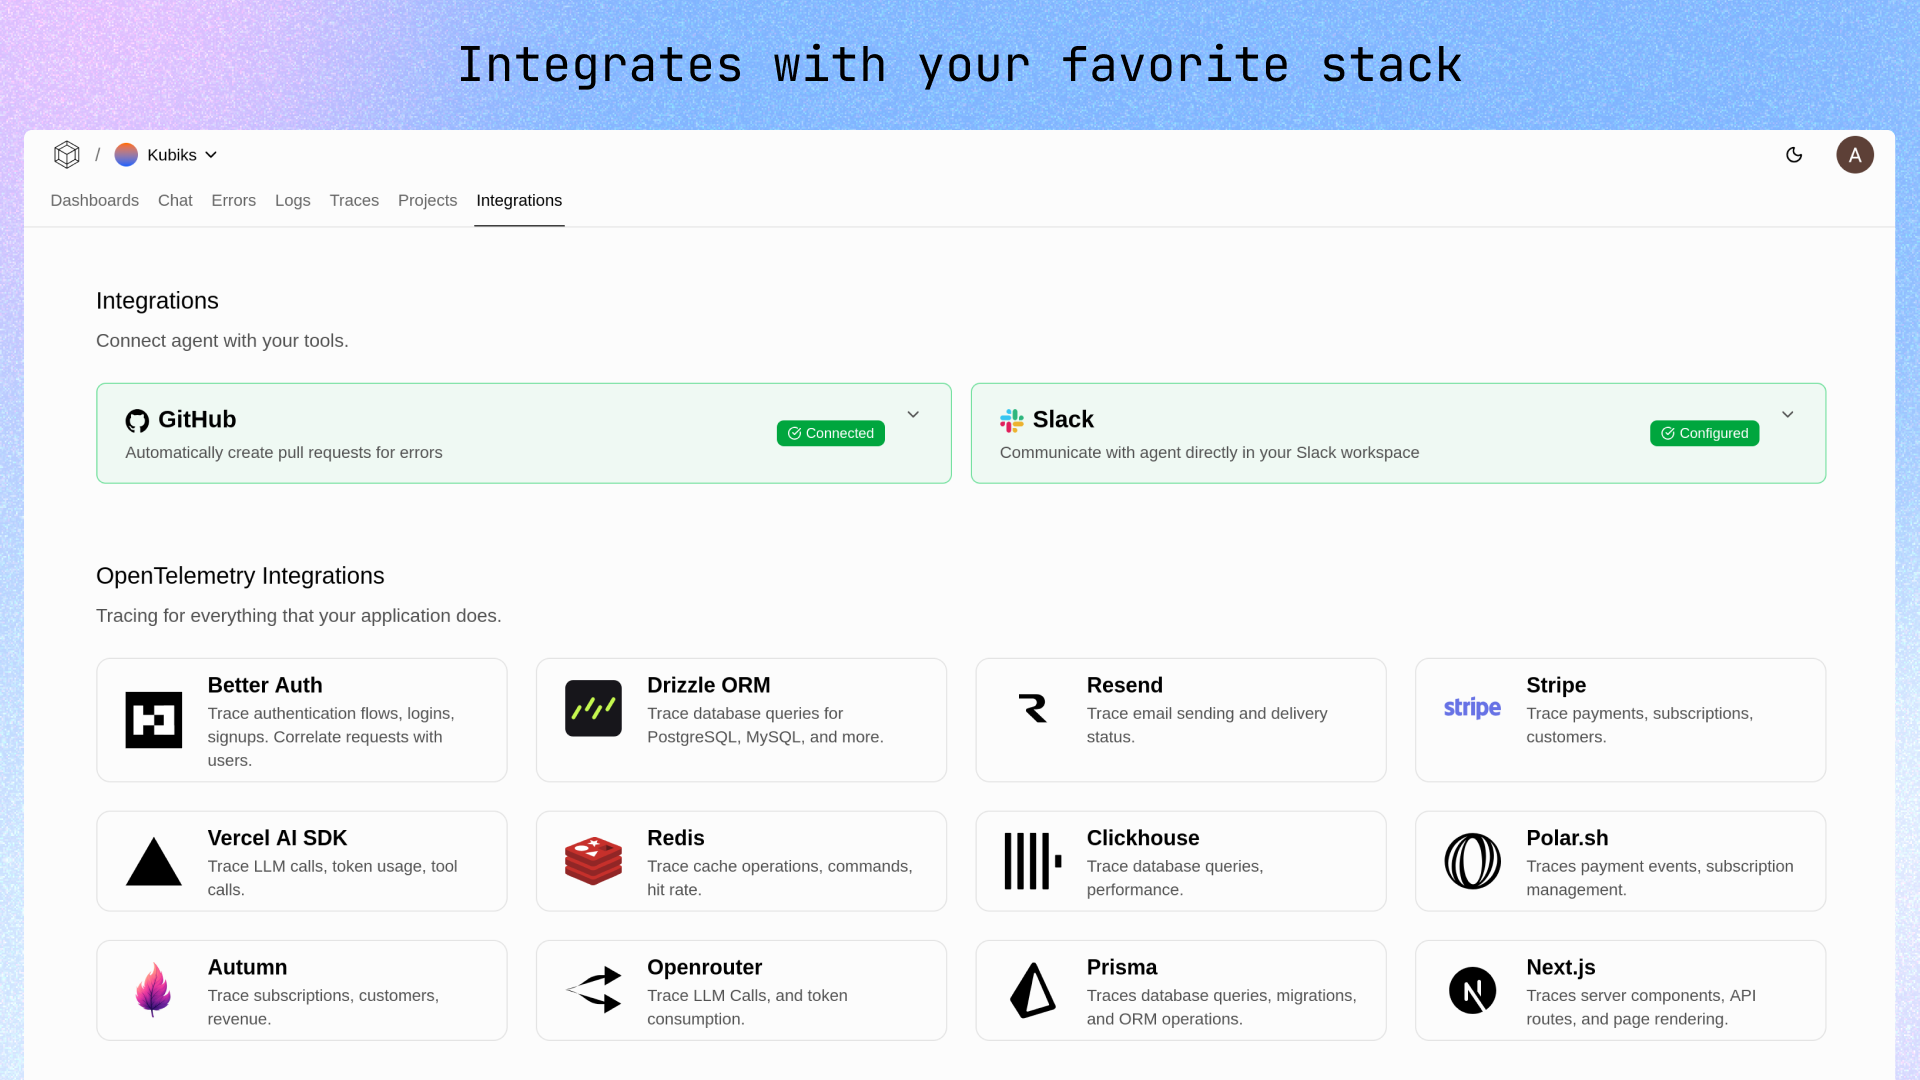Click the Next.js logo icon
This screenshot has height=1080, width=1920.
click(x=1471, y=990)
